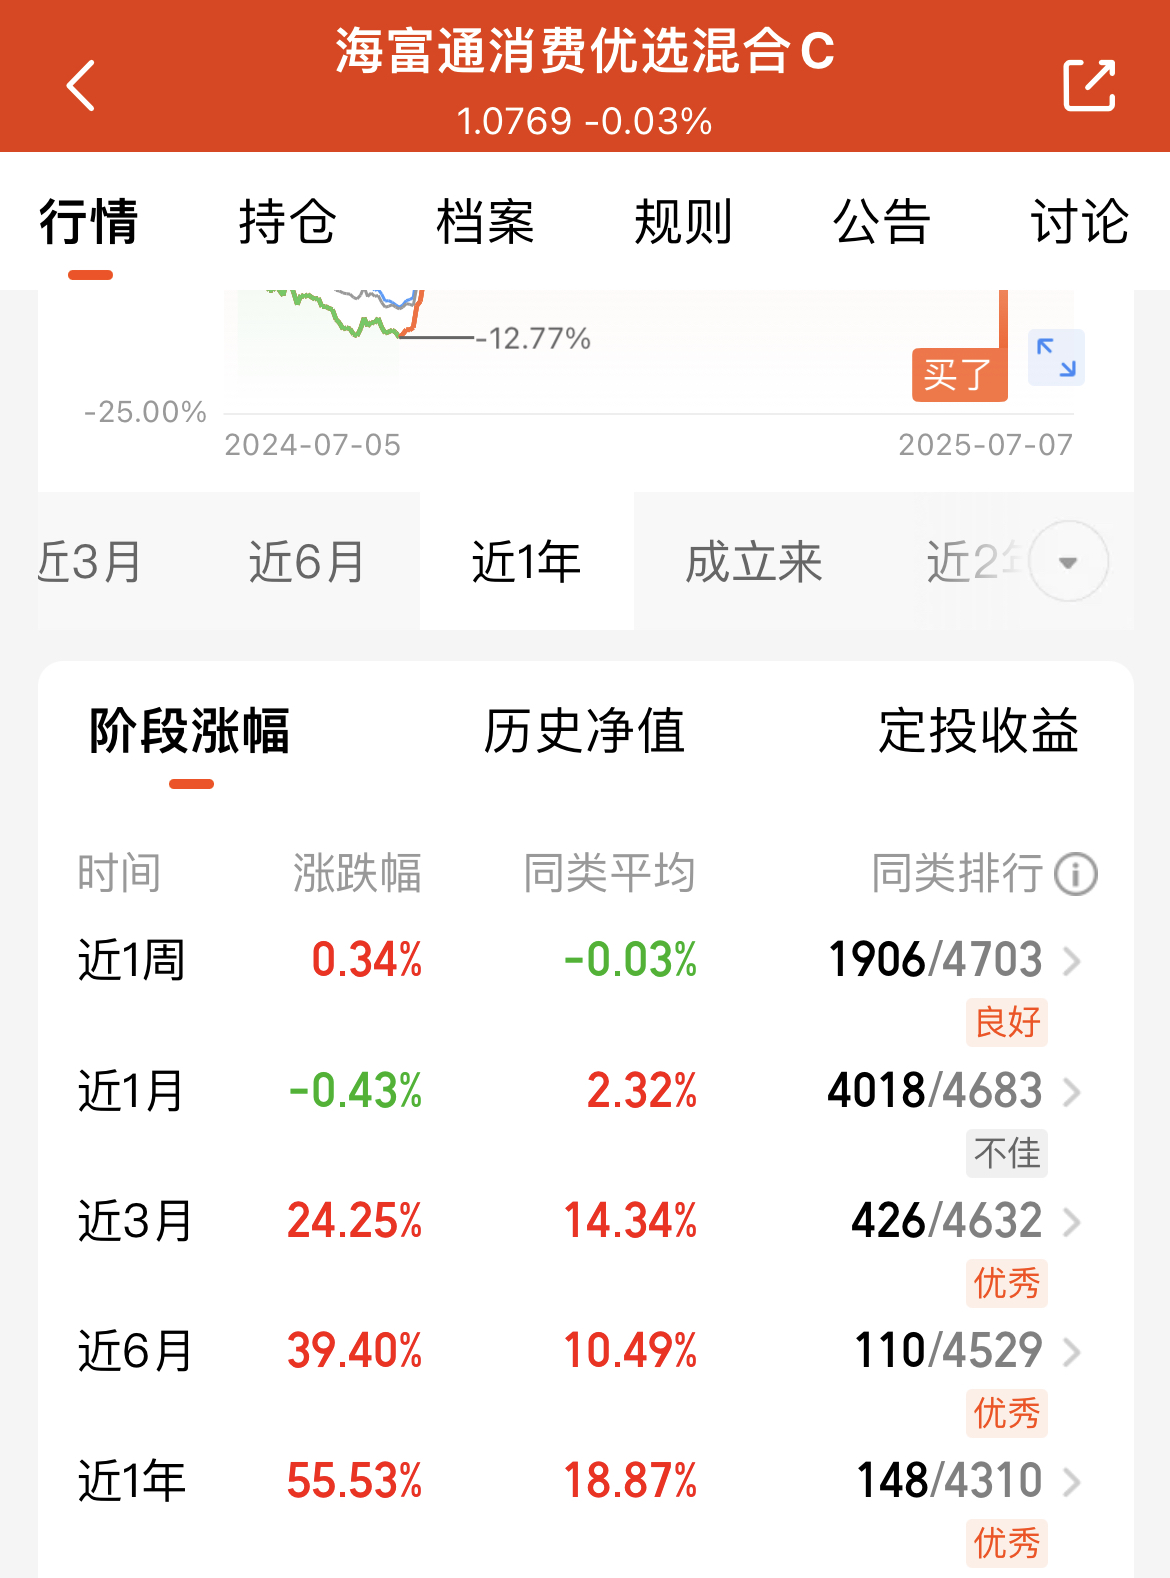Viewport: 1170px width, 1578px height.
Task: Open 近3月 ranking chevron
Action: click(1072, 1221)
